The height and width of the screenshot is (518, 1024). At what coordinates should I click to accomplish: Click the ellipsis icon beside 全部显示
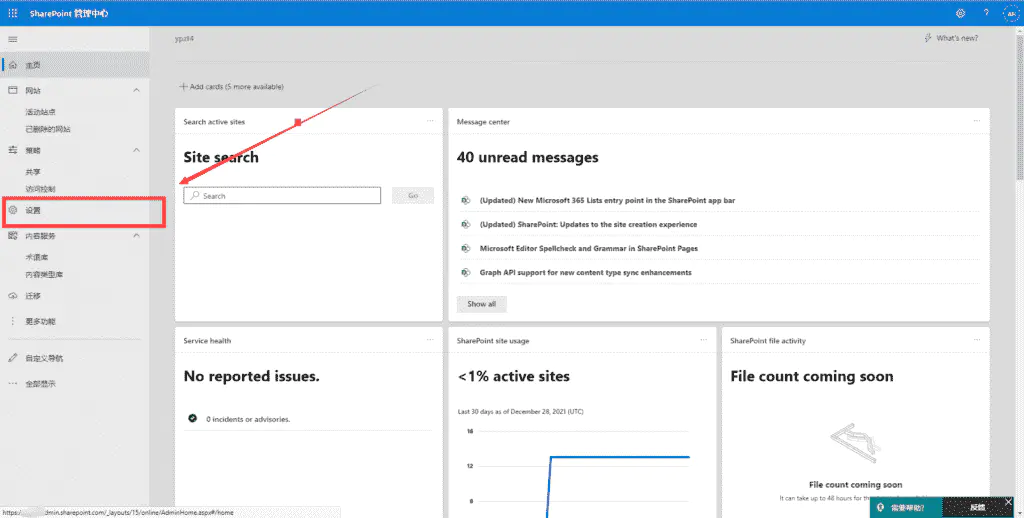(12, 383)
